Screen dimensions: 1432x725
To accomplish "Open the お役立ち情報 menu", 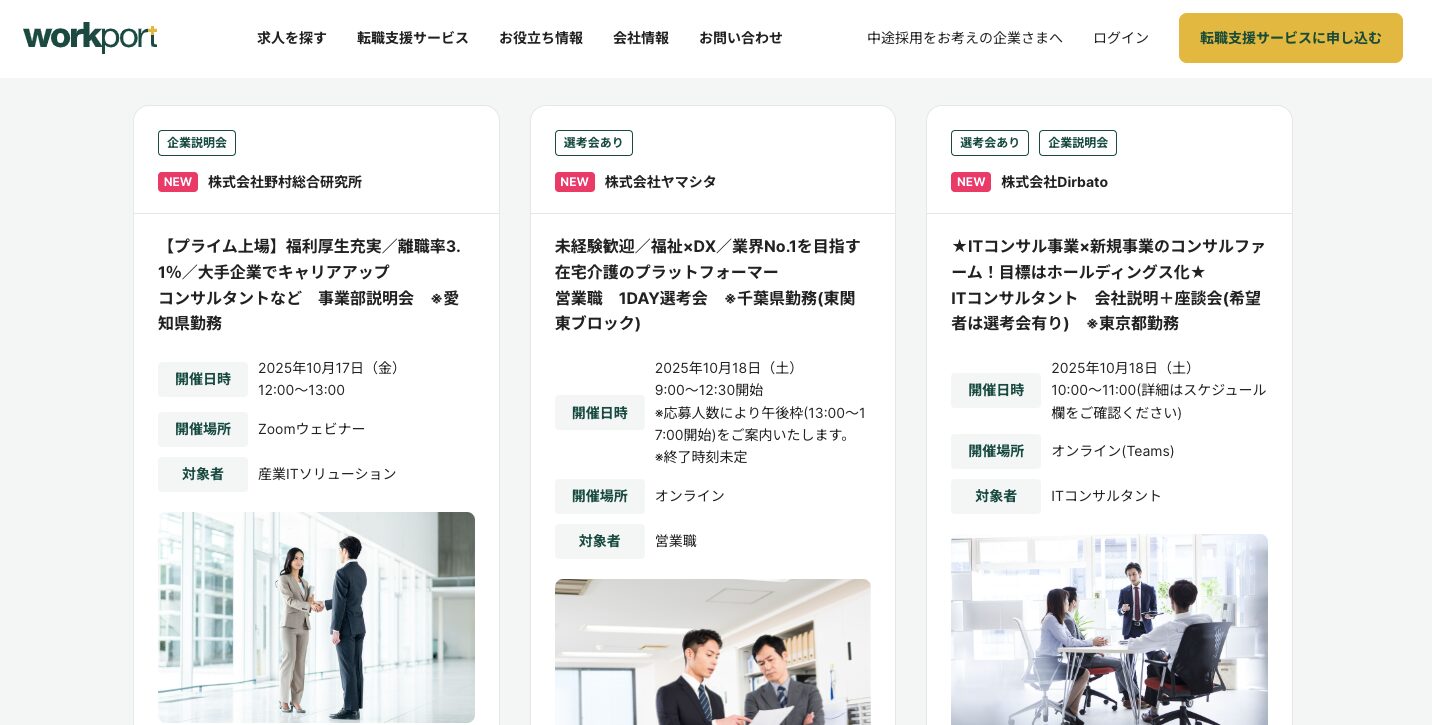I will 541,38.
